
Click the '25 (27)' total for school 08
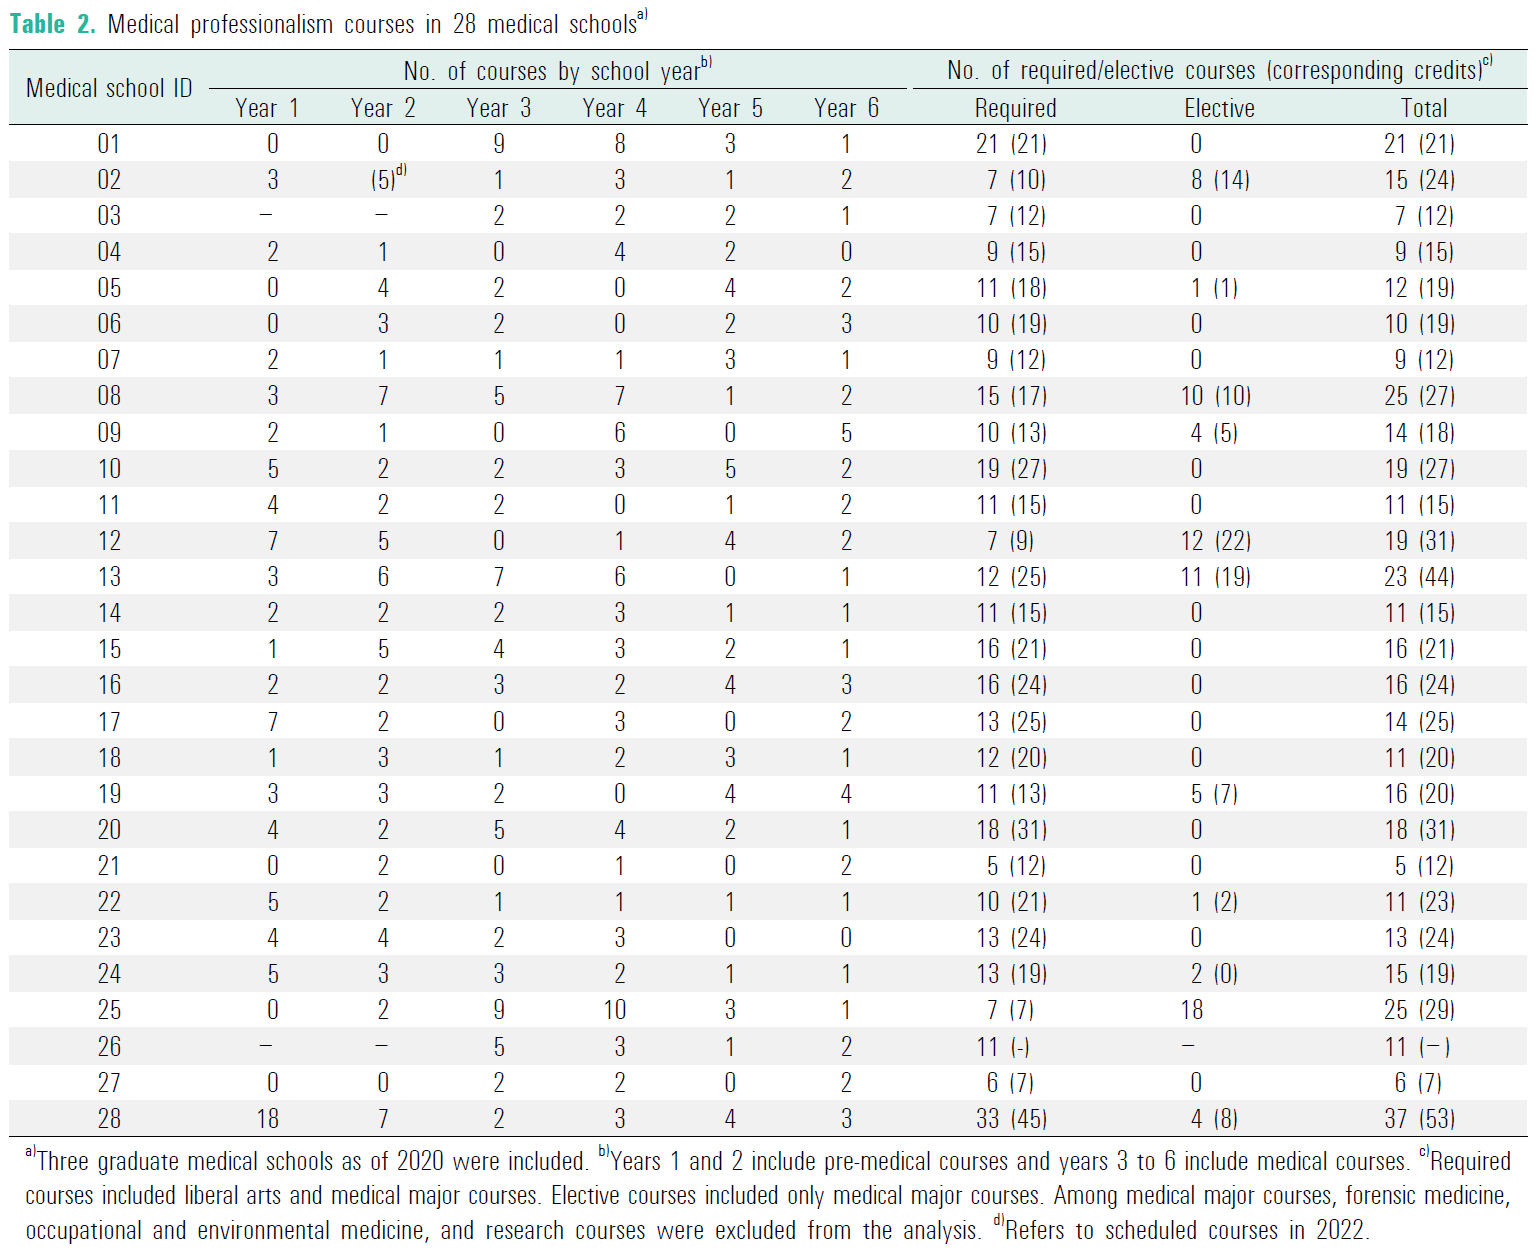click(1420, 396)
